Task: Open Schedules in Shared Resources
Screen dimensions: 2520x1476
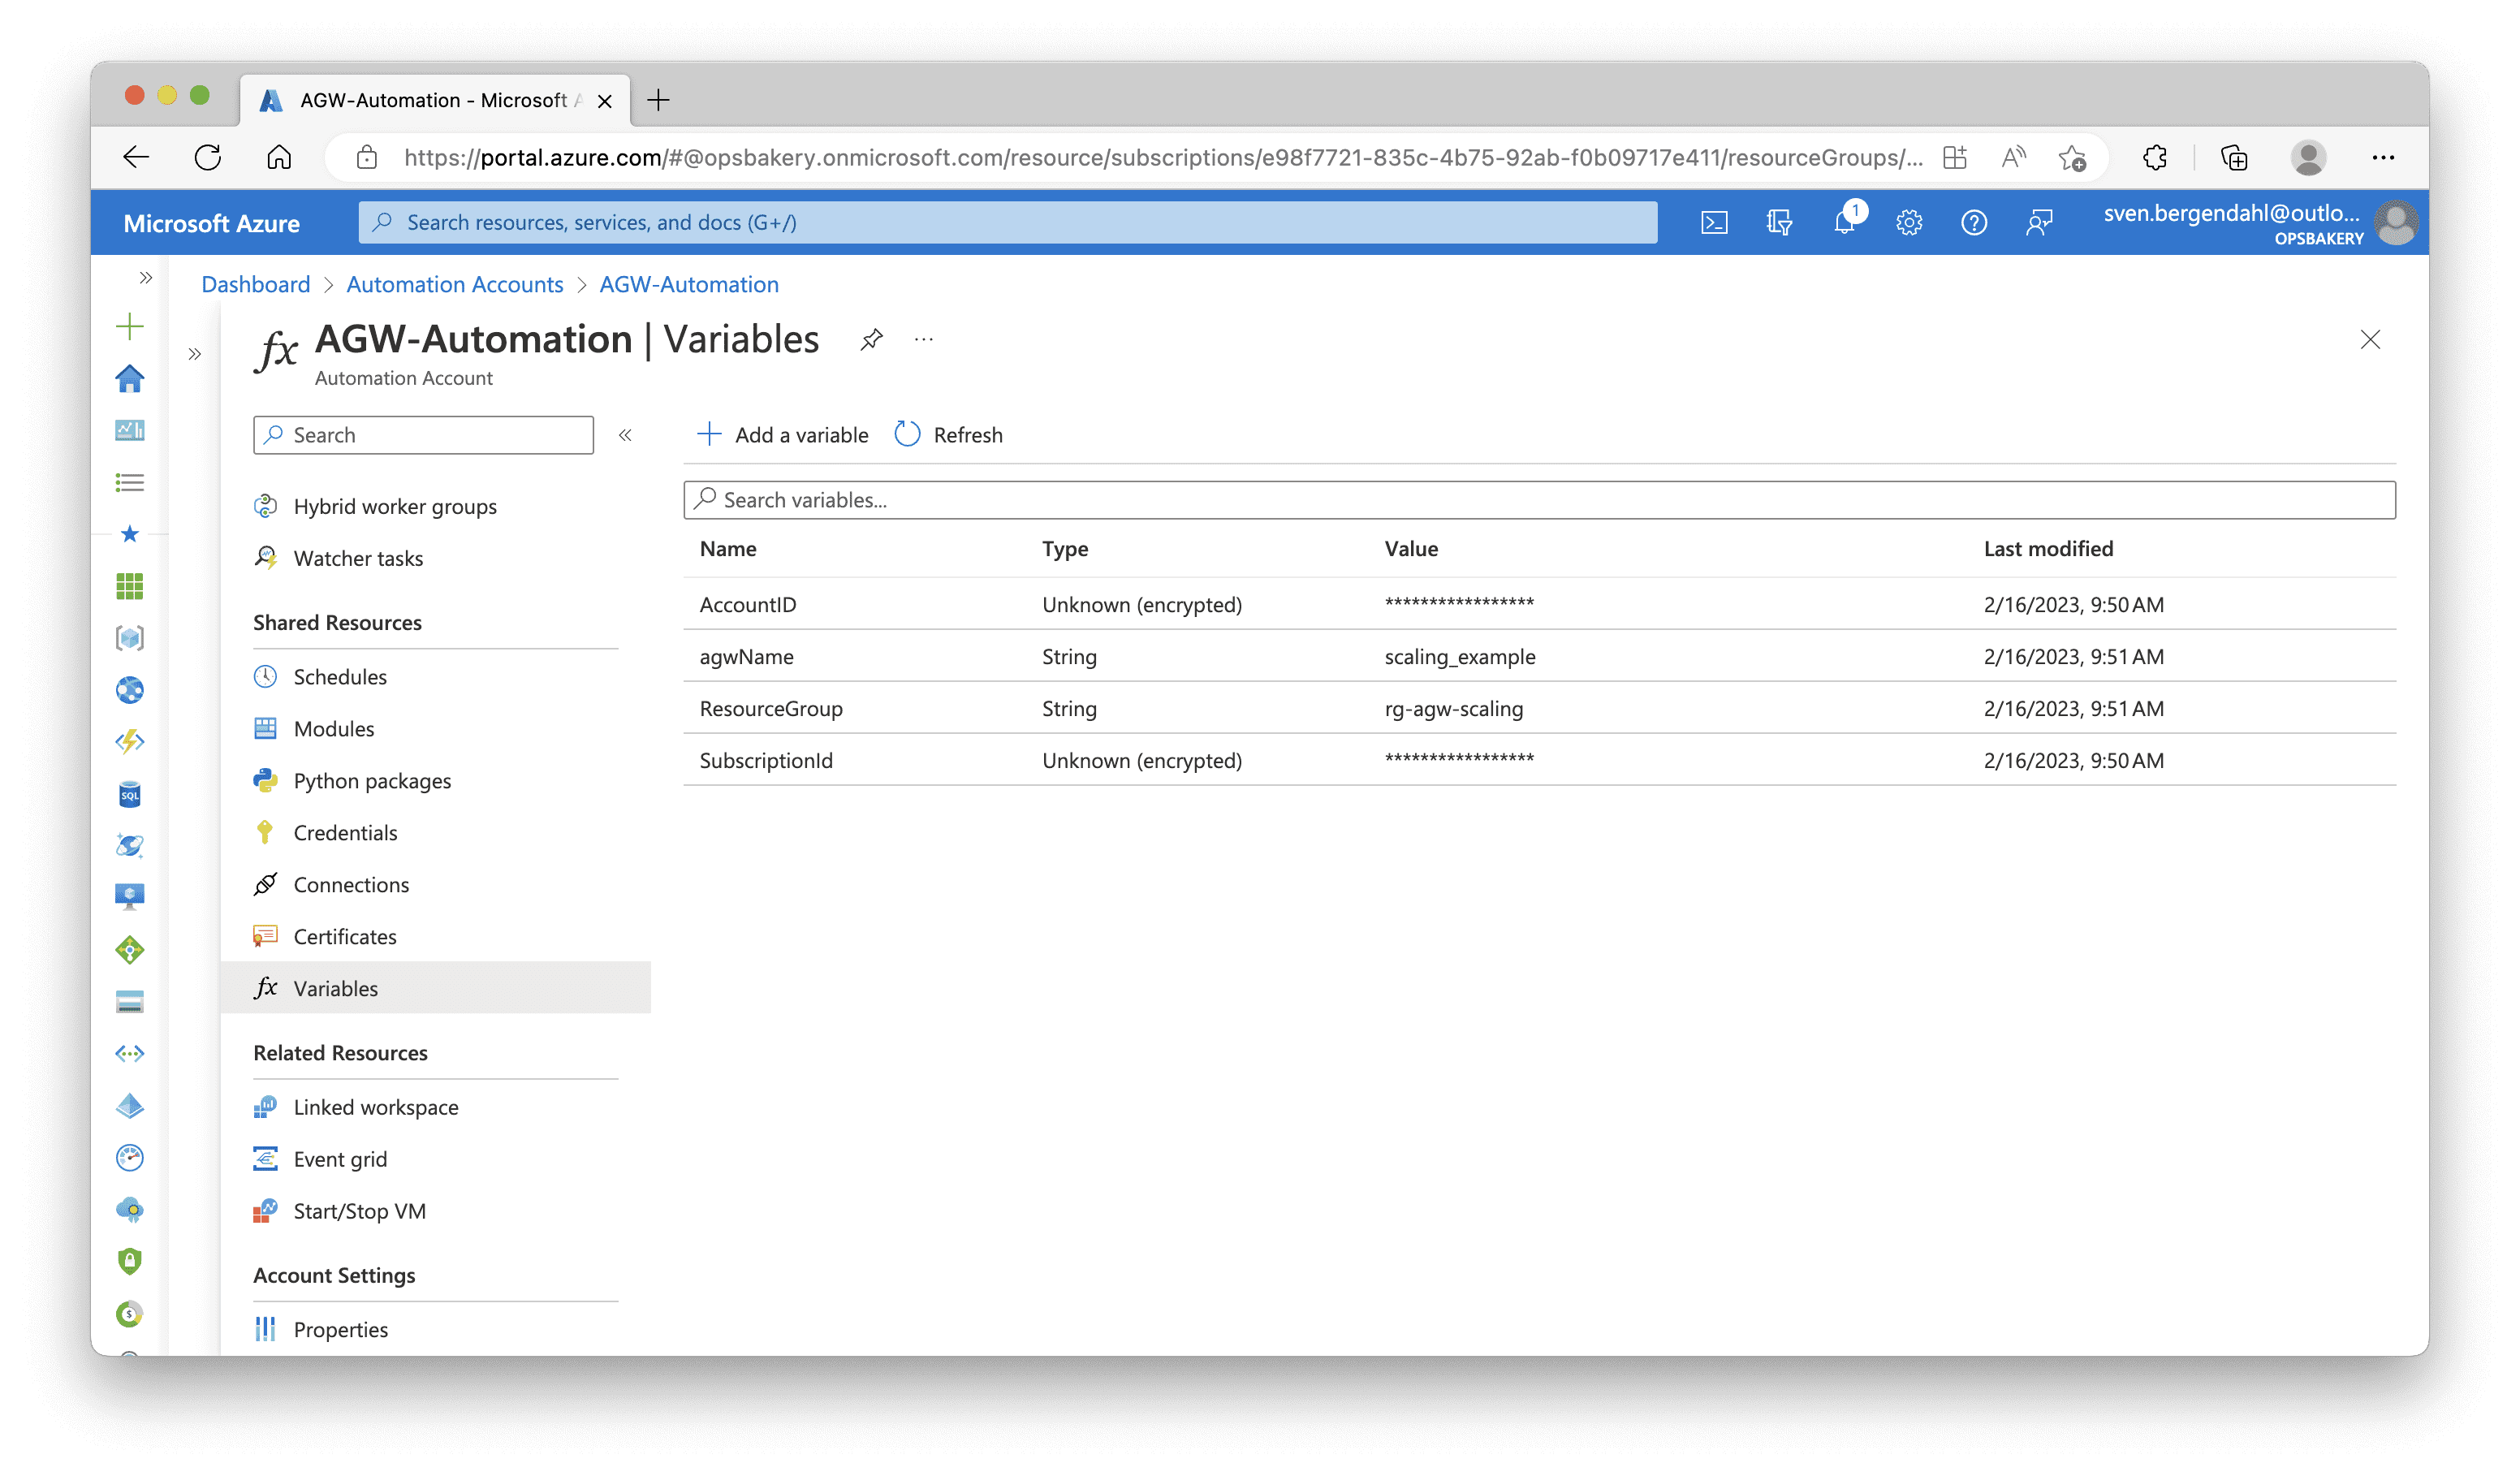Action: tap(340, 677)
